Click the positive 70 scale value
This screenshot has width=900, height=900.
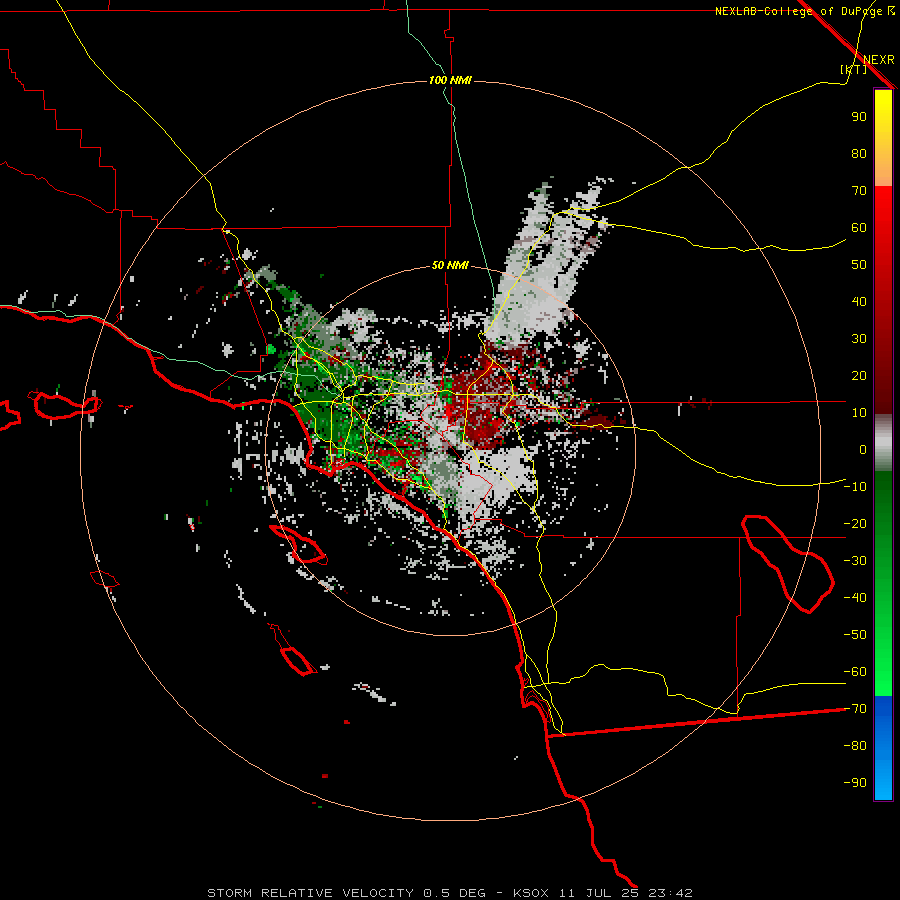(859, 191)
